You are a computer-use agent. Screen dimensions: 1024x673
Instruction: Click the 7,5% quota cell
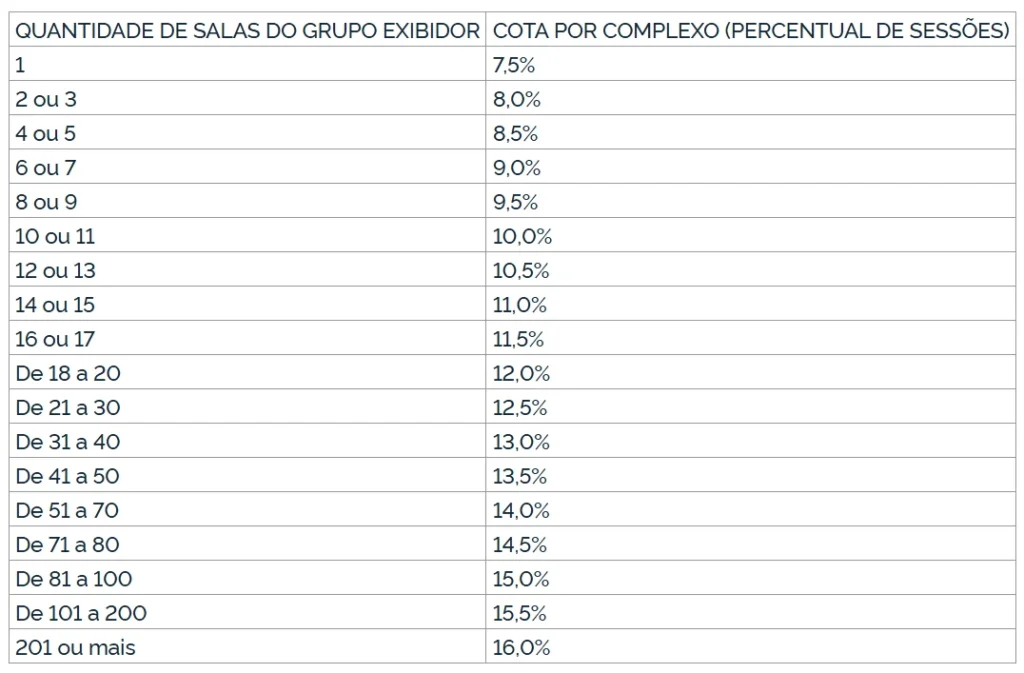(514, 66)
